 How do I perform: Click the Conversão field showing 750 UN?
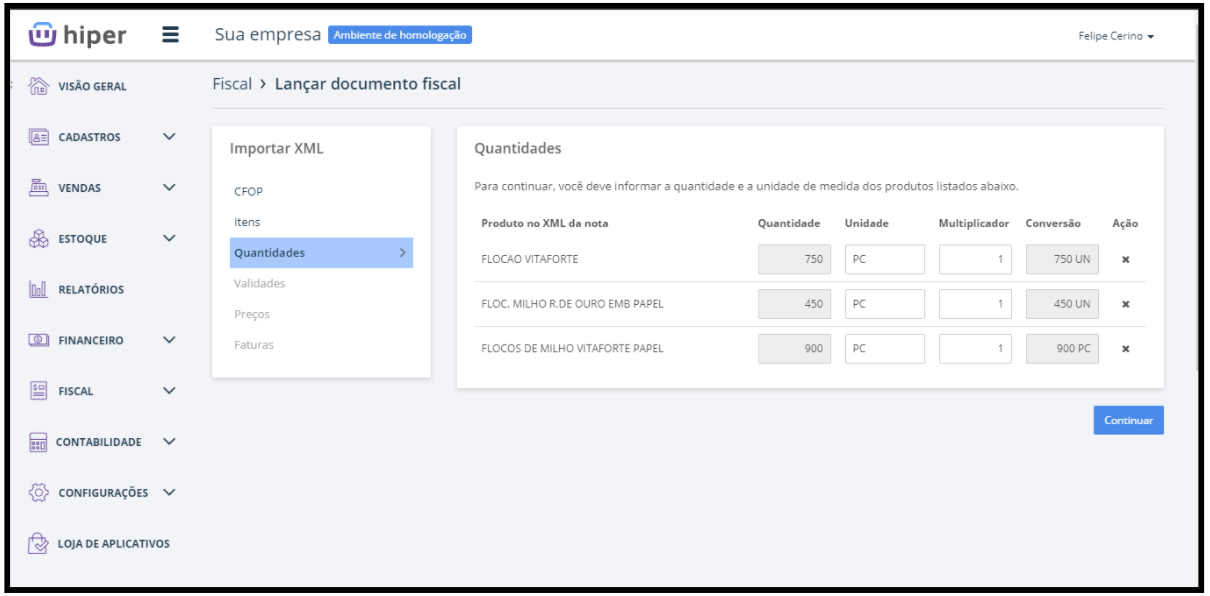click(1064, 259)
